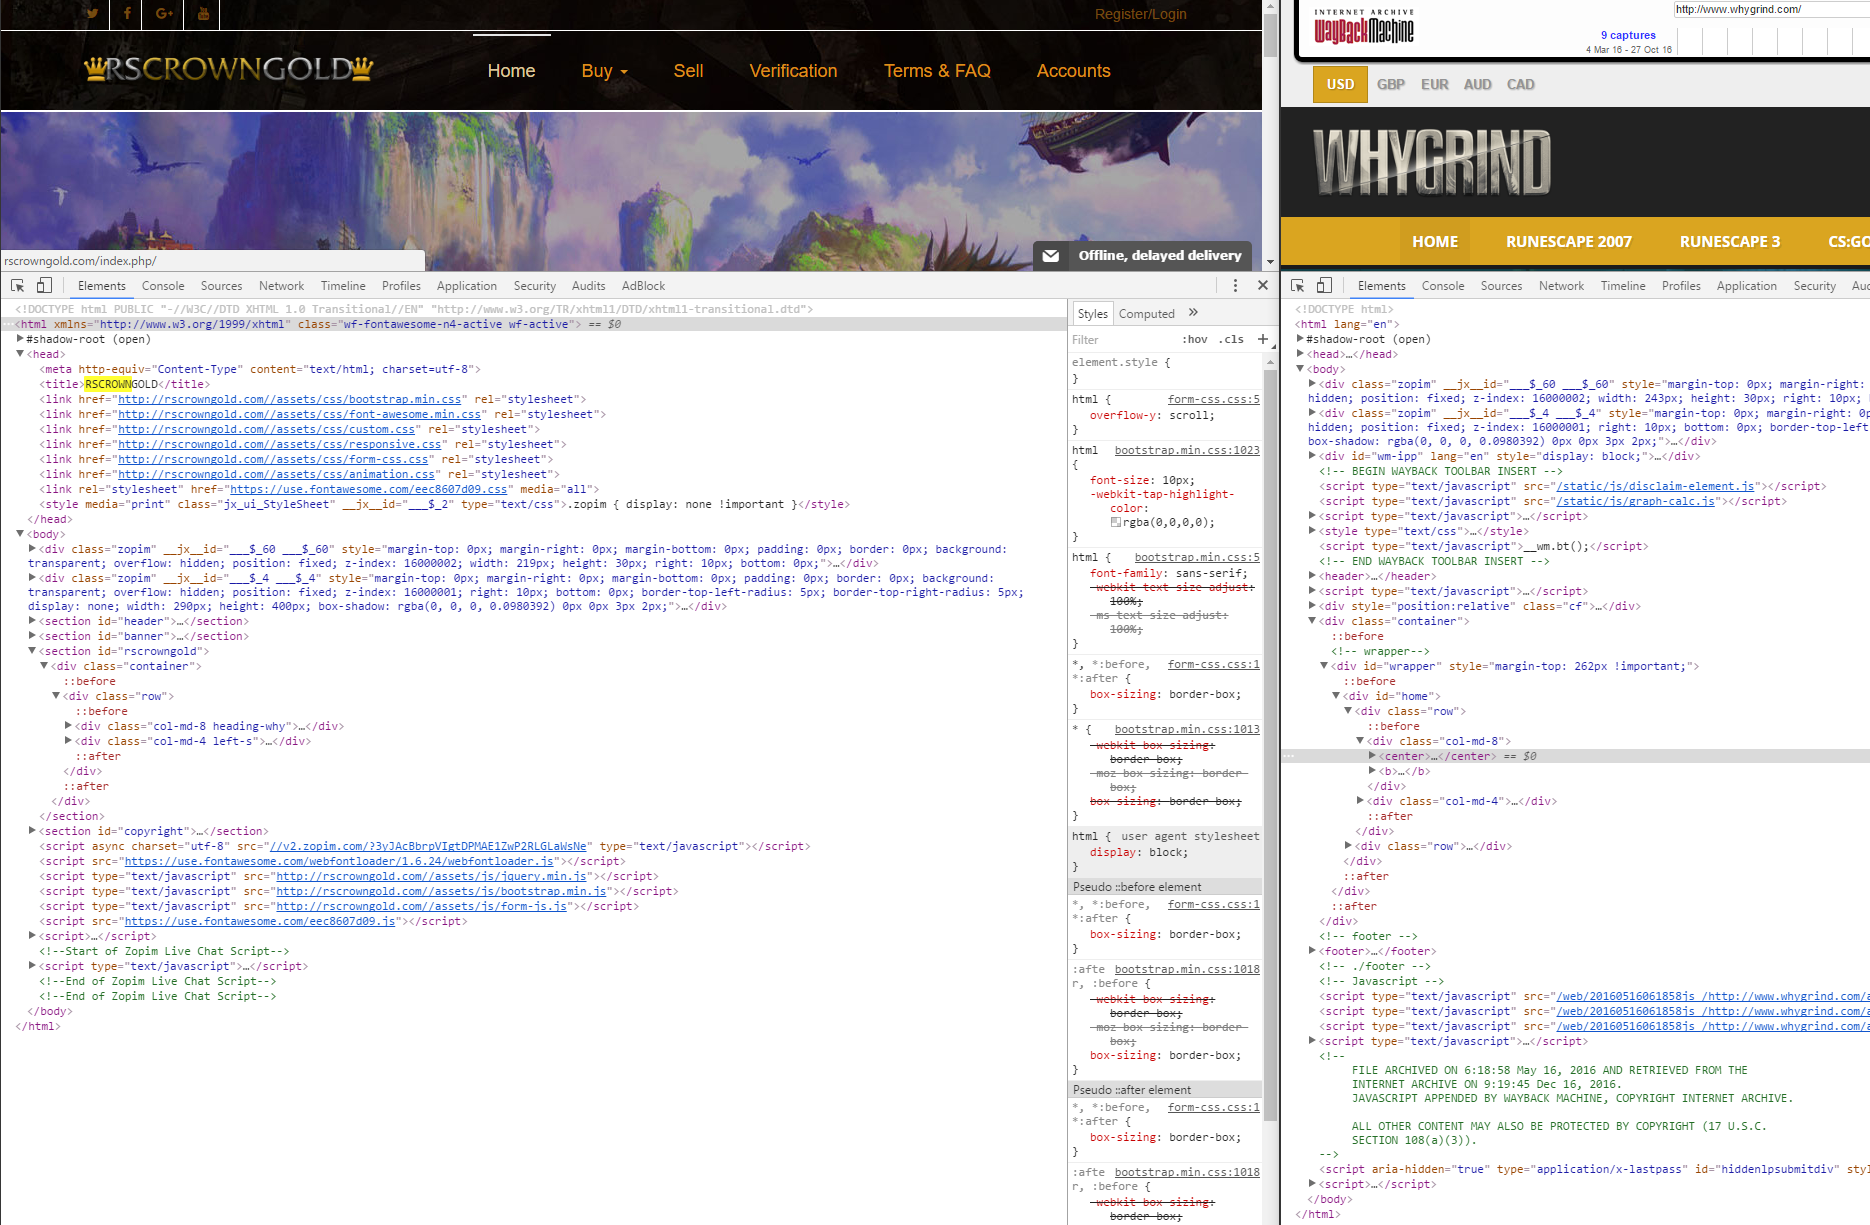Expand section id="header" node
The width and height of the screenshot is (1870, 1225).
point(32,621)
